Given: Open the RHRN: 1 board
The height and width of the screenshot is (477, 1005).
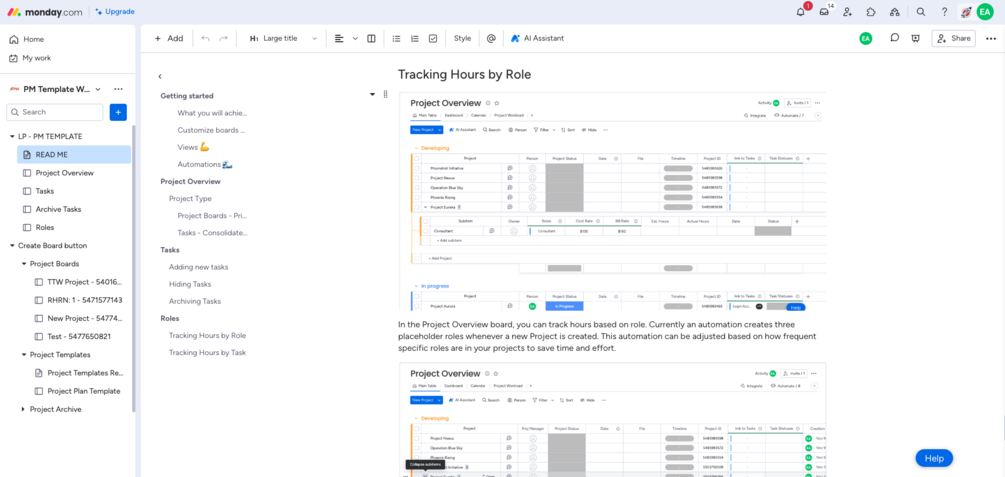Looking at the screenshot, I should [85, 300].
